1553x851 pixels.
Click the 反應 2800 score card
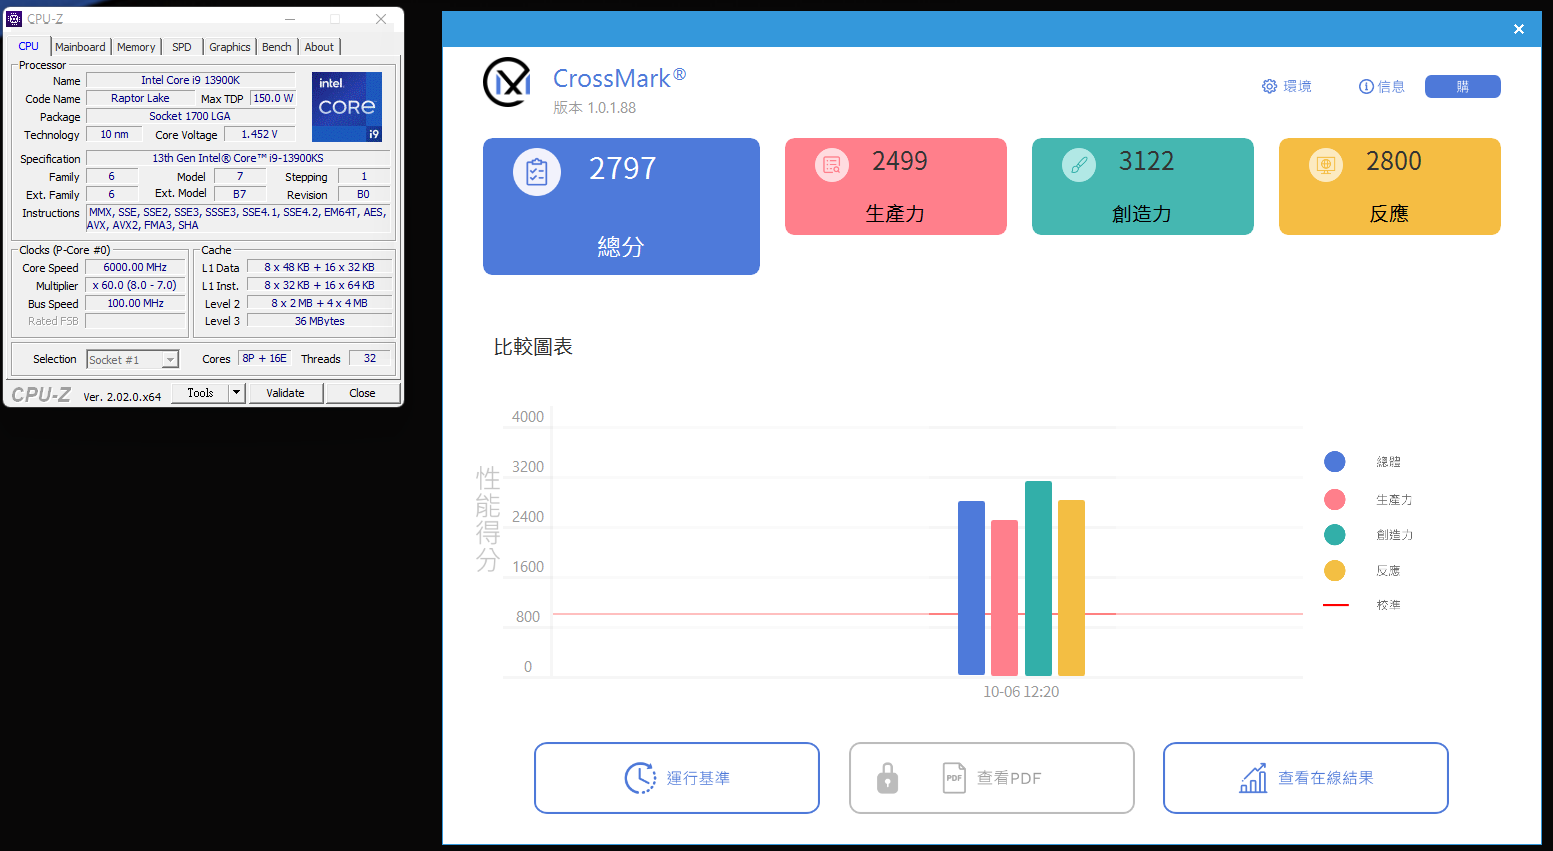click(1390, 186)
